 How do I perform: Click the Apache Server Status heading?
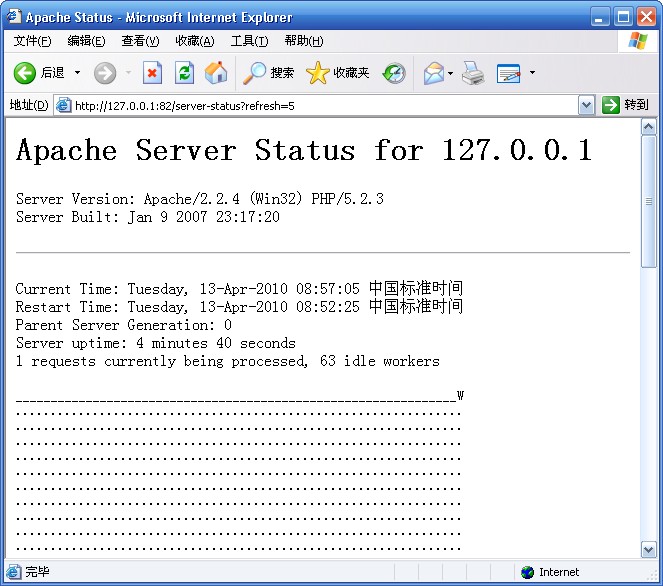[304, 151]
